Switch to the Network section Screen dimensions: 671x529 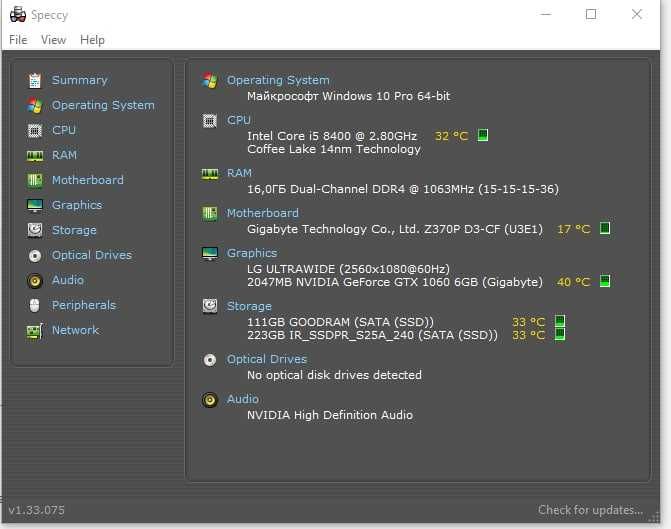(x=75, y=330)
